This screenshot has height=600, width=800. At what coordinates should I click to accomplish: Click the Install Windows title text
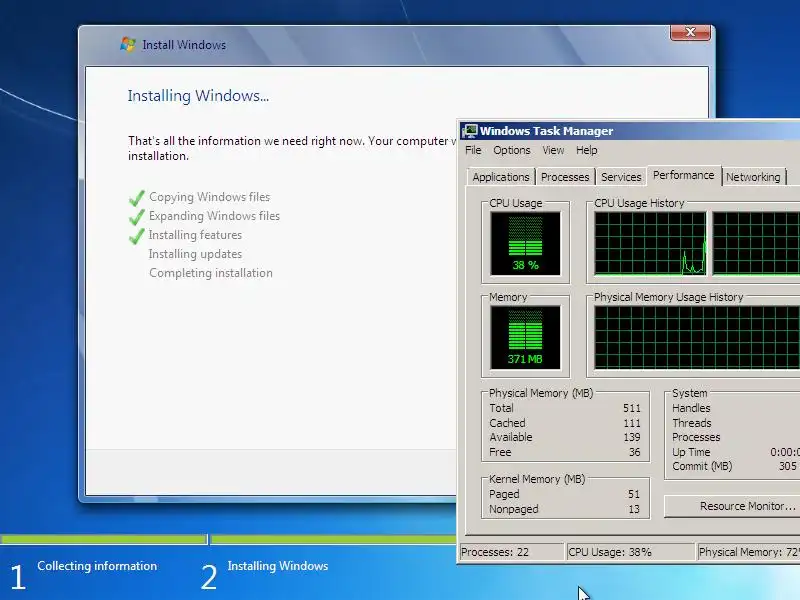click(184, 45)
